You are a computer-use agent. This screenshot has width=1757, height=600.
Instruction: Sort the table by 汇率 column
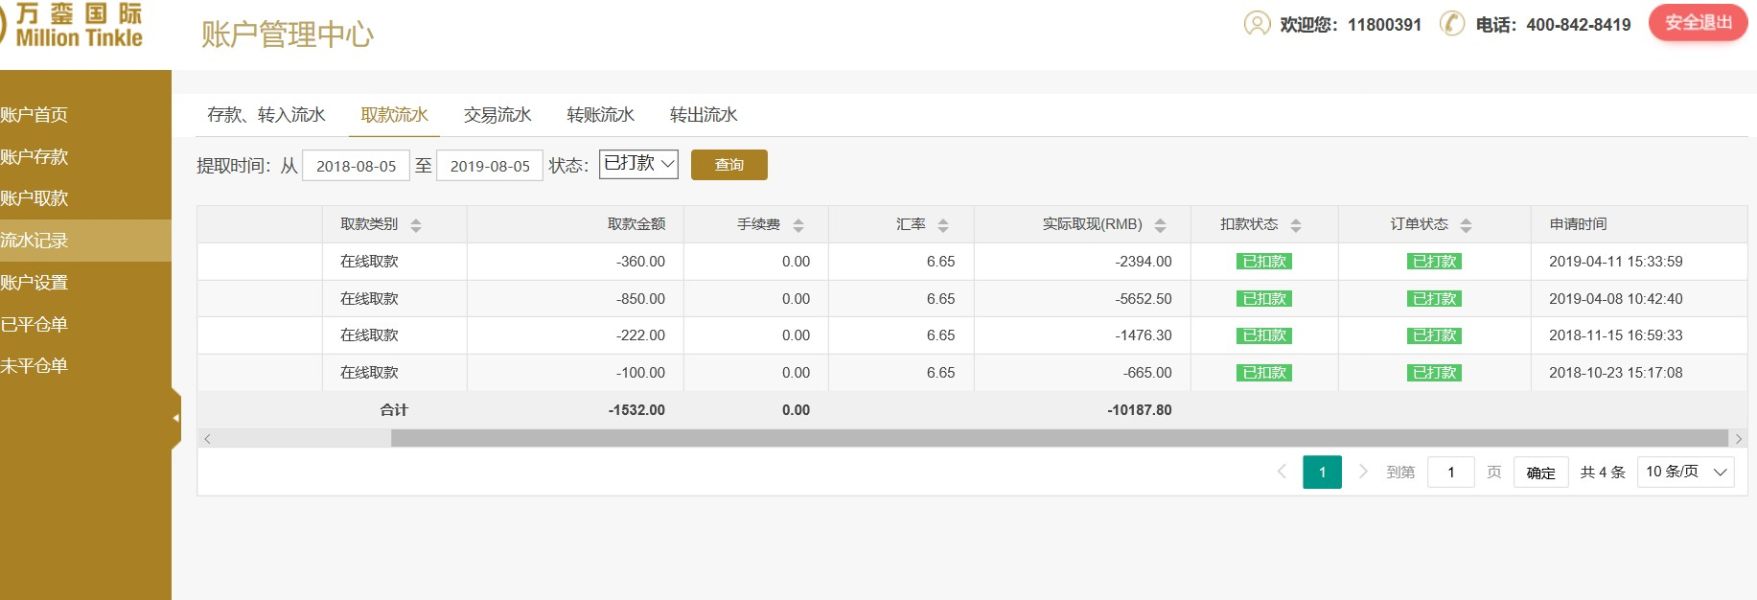pos(943,225)
